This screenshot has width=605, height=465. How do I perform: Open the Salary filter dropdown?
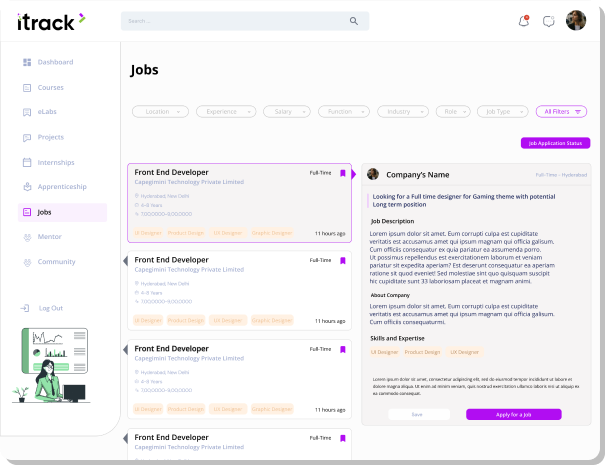click(287, 112)
